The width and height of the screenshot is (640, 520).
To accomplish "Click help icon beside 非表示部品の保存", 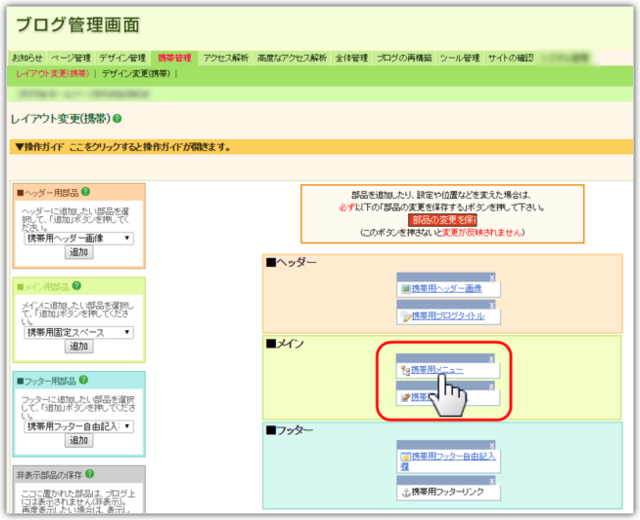I will pos(90,474).
